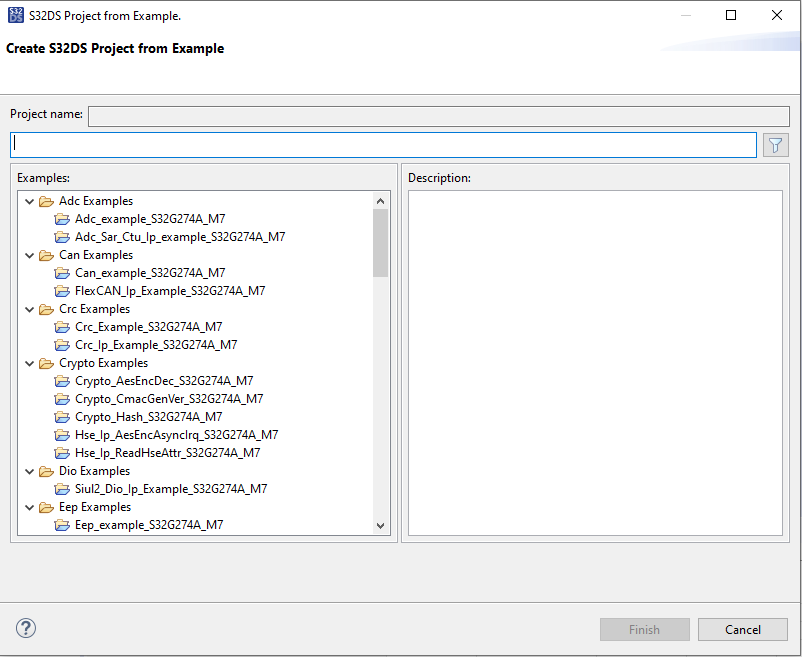
Task: Click the Crc_Example_S32G274A_M7 project icon
Action: point(62,327)
